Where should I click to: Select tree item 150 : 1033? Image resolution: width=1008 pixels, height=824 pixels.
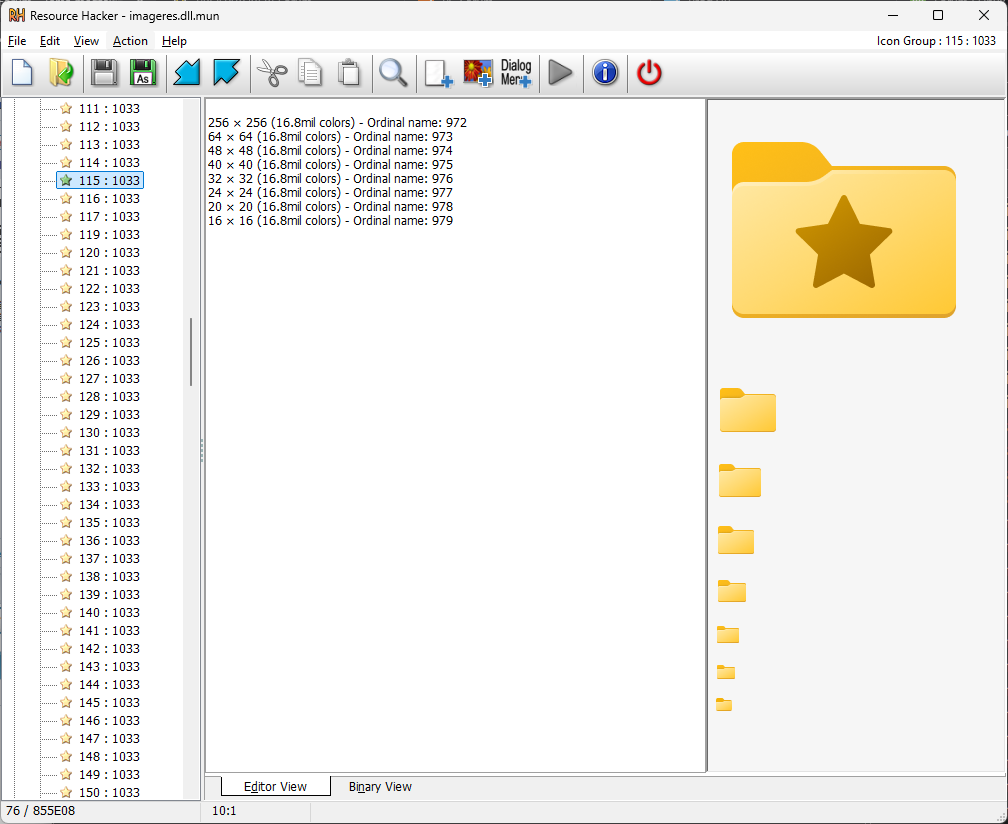109,793
